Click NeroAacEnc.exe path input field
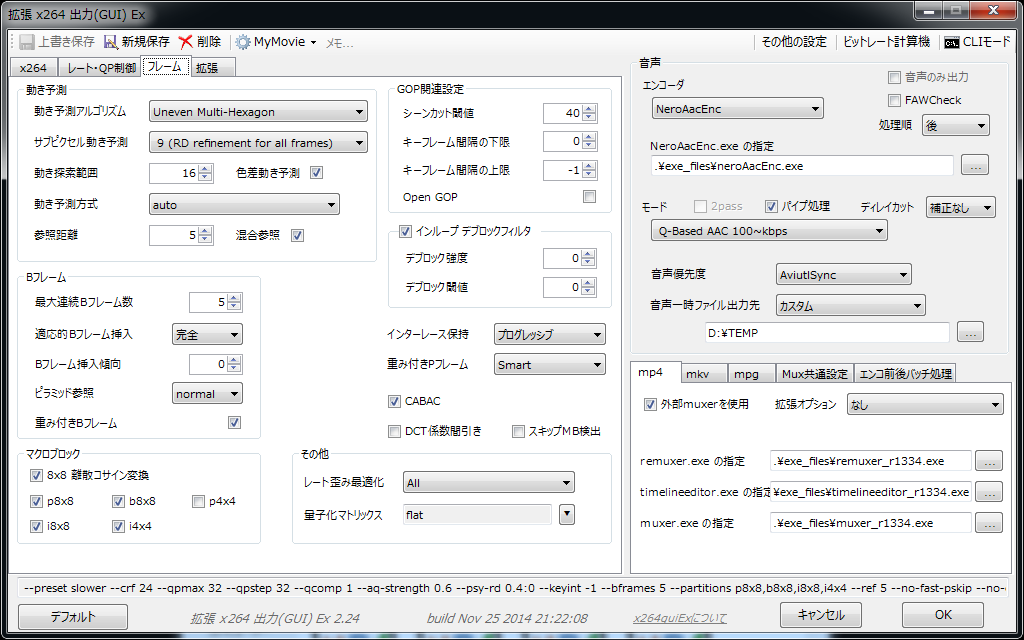The width and height of the screenshot is (1024, 640). (x=802, y=166)
